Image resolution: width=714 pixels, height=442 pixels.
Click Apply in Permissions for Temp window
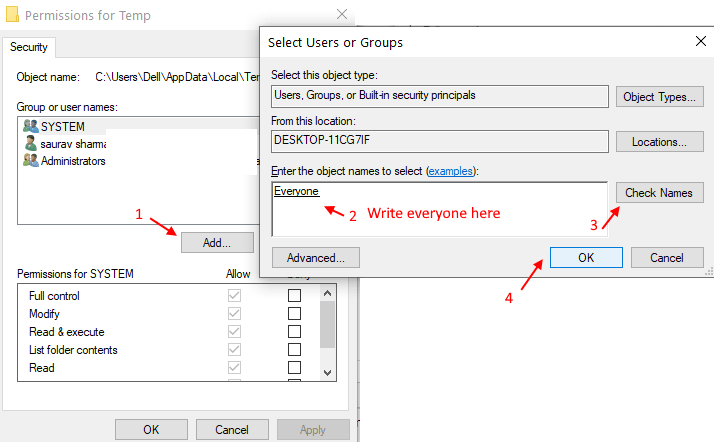coord(313,430)
